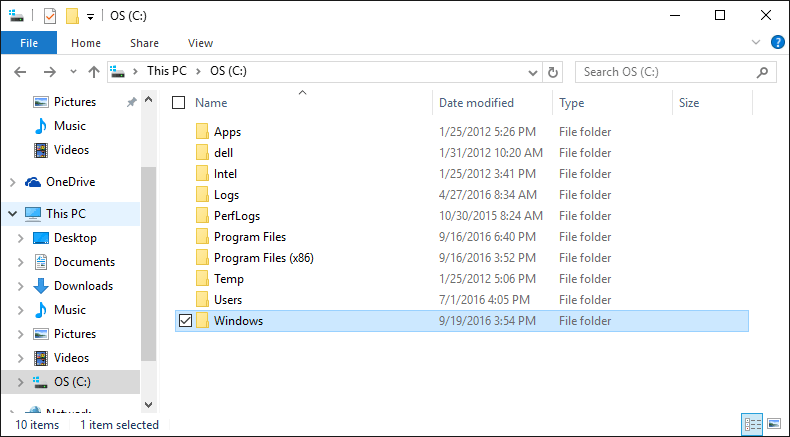Expand the OS (C:) tree node

(21, 382)
